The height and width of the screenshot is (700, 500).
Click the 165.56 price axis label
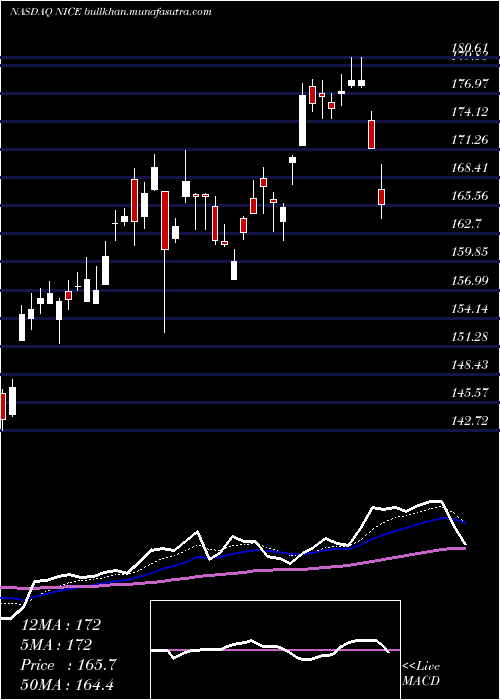[470, 196]
